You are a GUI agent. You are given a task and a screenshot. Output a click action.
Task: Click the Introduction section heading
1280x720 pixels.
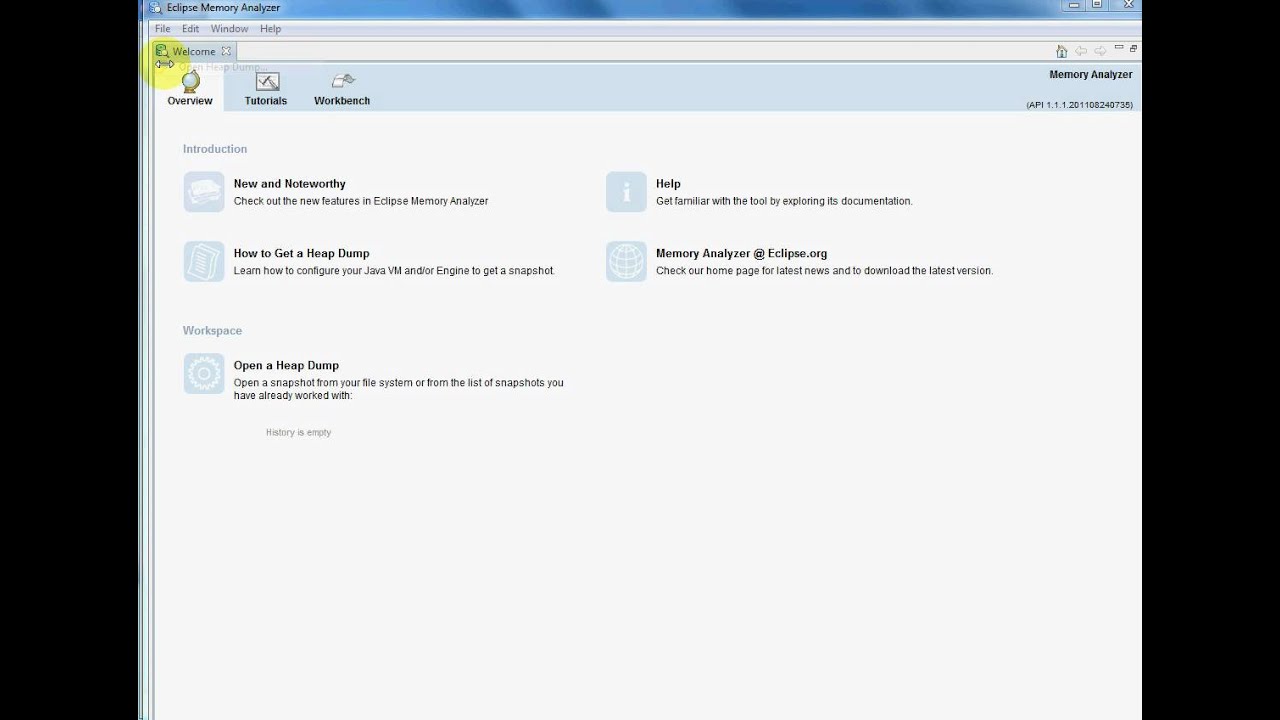pyautogui.click(x=215, y=149)
